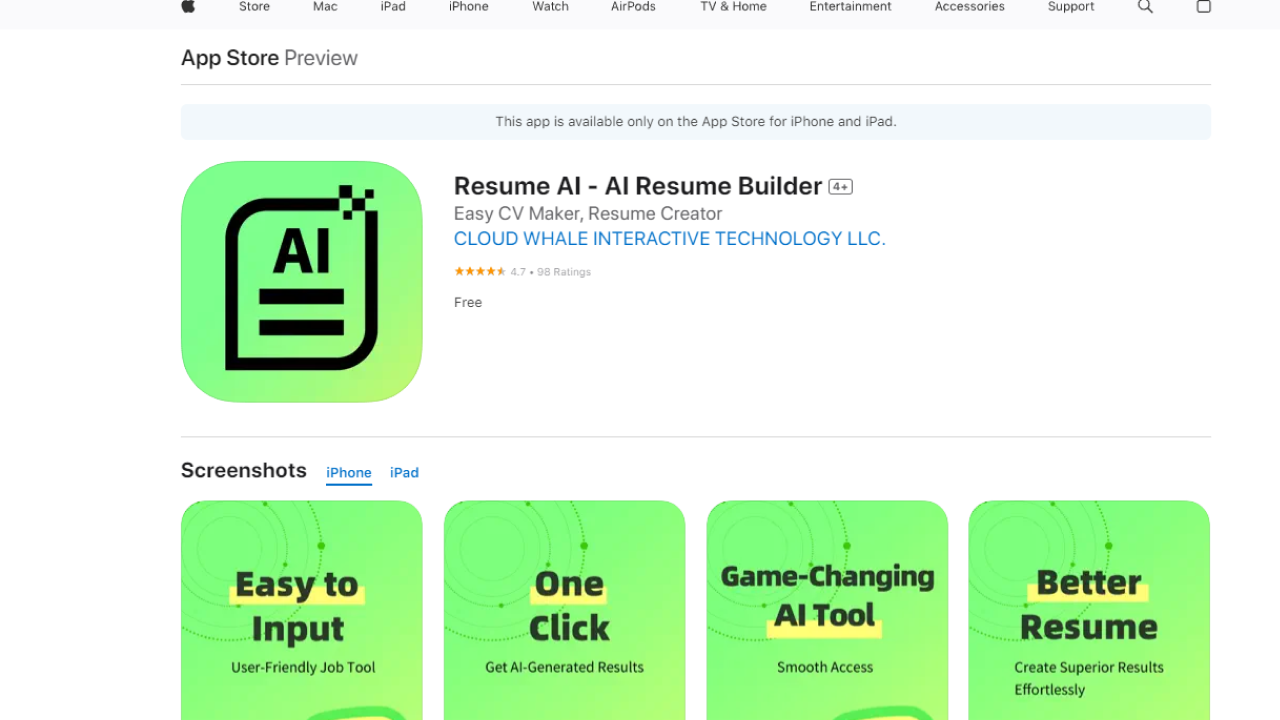Click the Apple logo icon
Screen dimensions: 1280x720
coord(188,6)
